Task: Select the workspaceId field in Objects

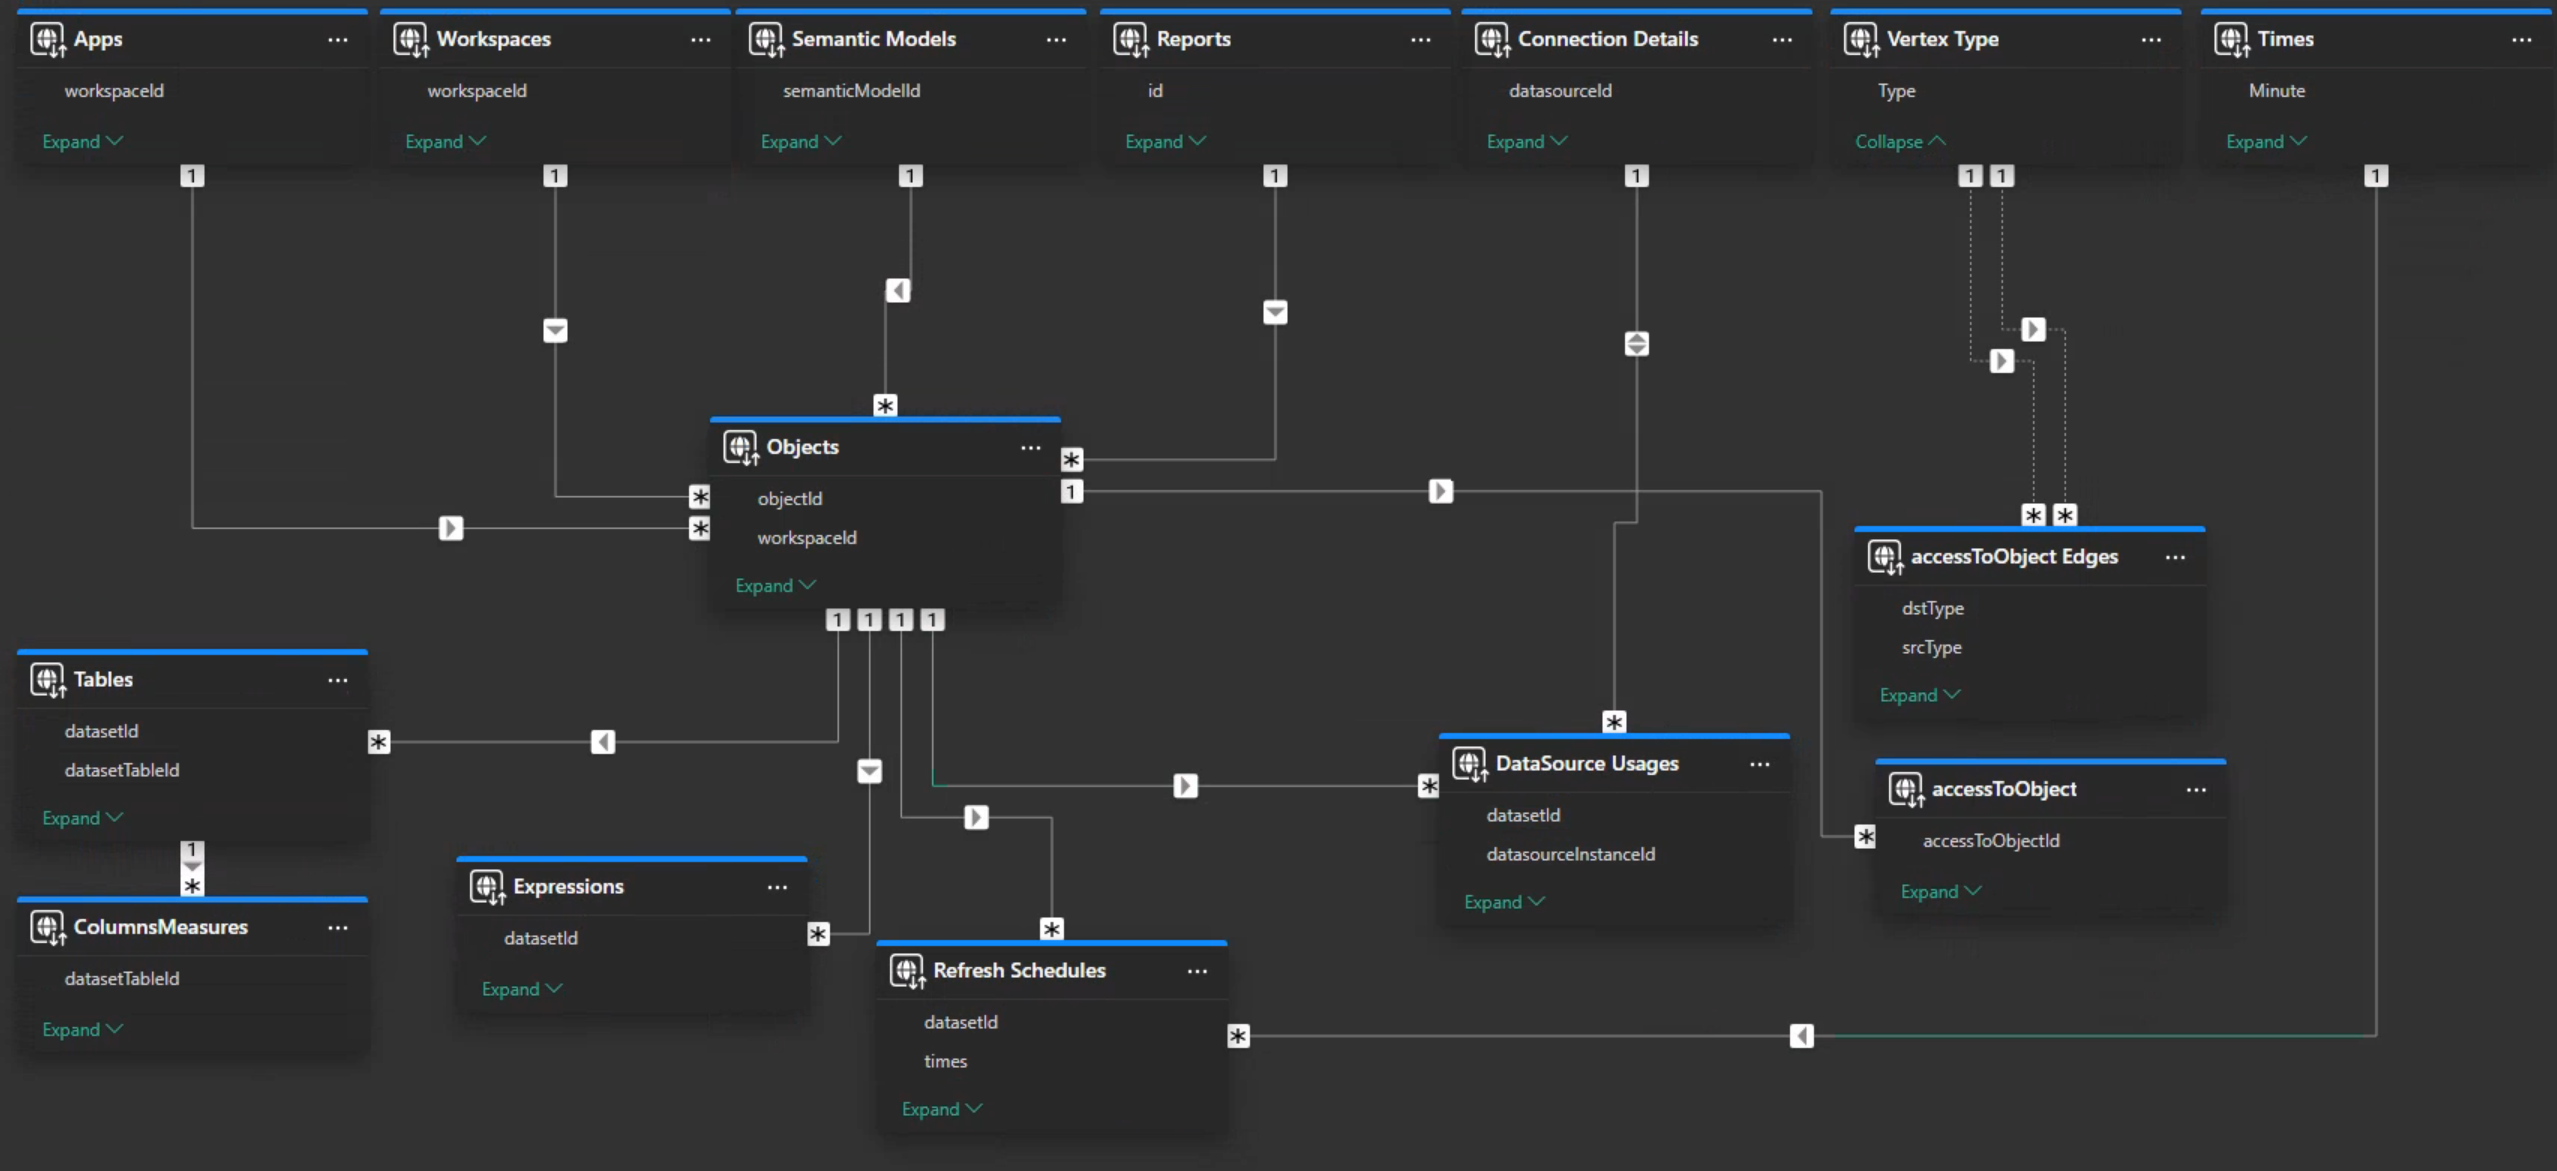Action: pos(806,538)
